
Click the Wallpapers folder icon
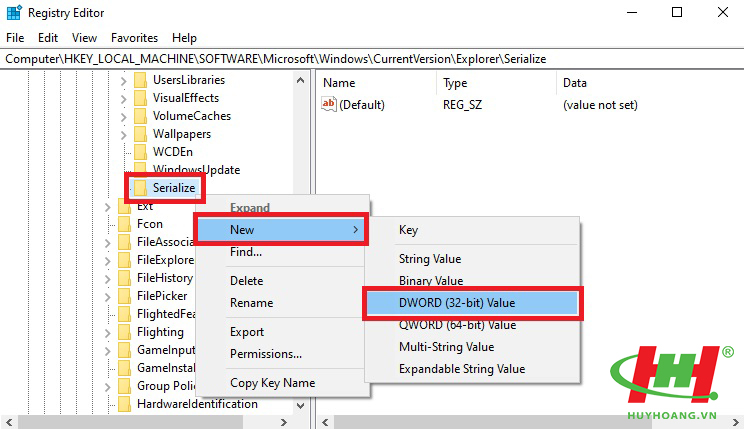140,134
